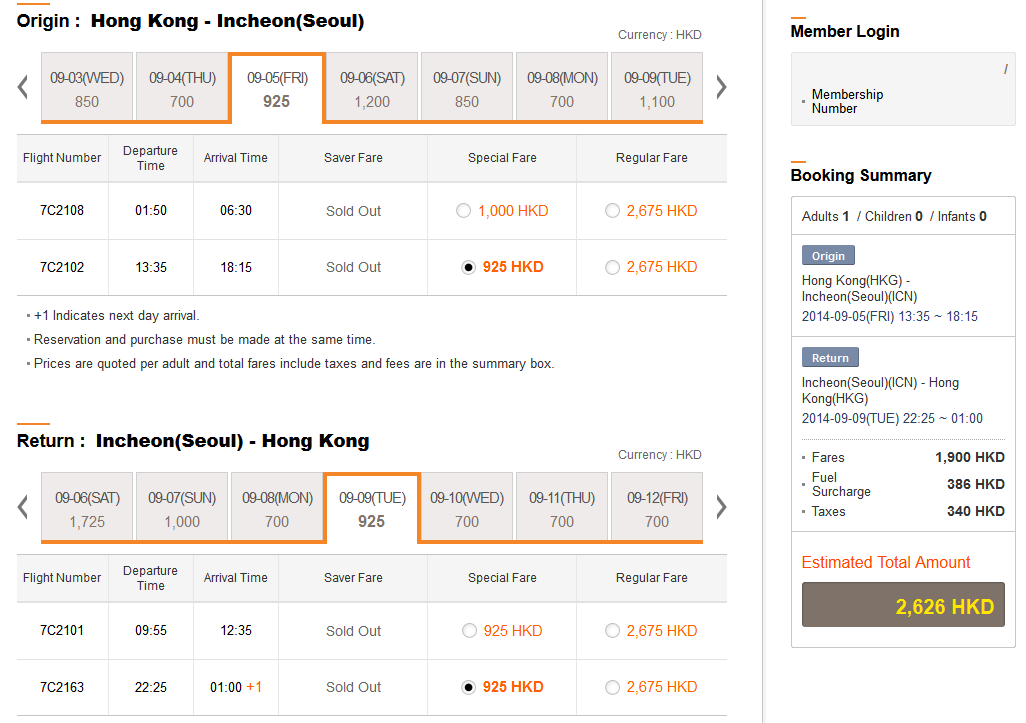The image size is (1026, 723).
Task: Pick 09-06(SAT) 1,200 origin date tab
Action: (372, 88)
